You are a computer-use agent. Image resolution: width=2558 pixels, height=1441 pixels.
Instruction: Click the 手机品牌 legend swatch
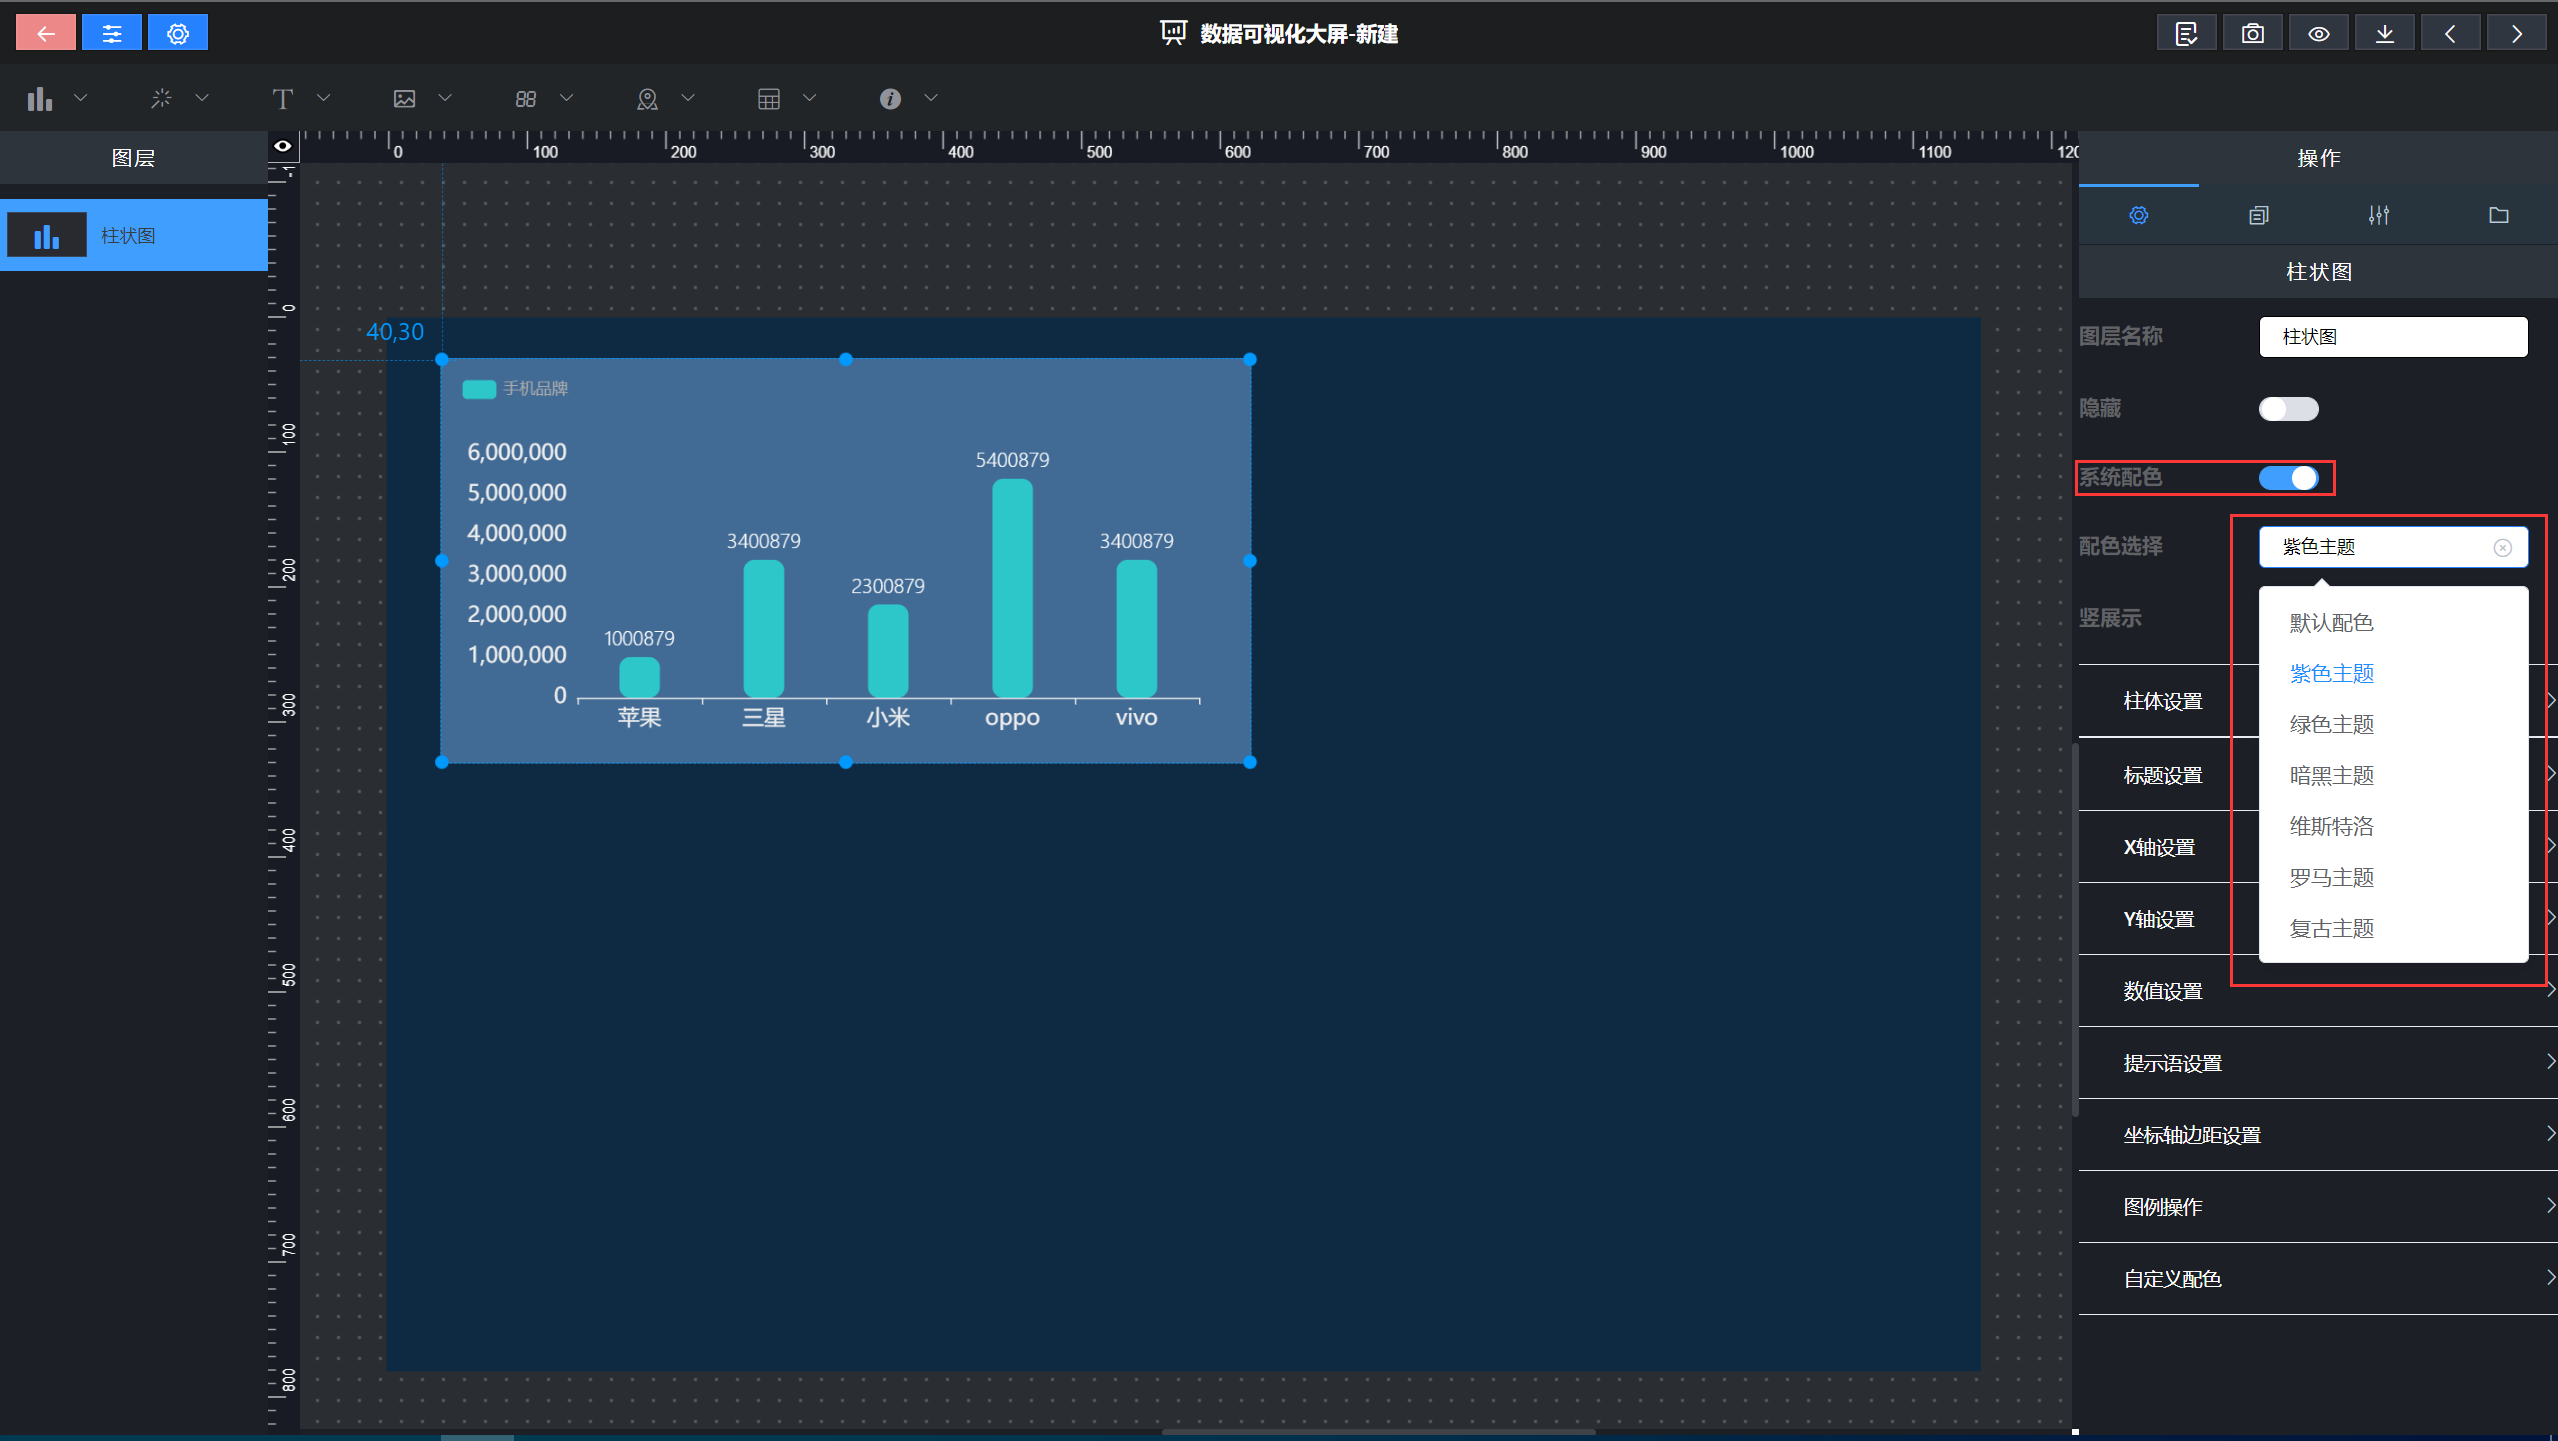click(x=479, y=389)
